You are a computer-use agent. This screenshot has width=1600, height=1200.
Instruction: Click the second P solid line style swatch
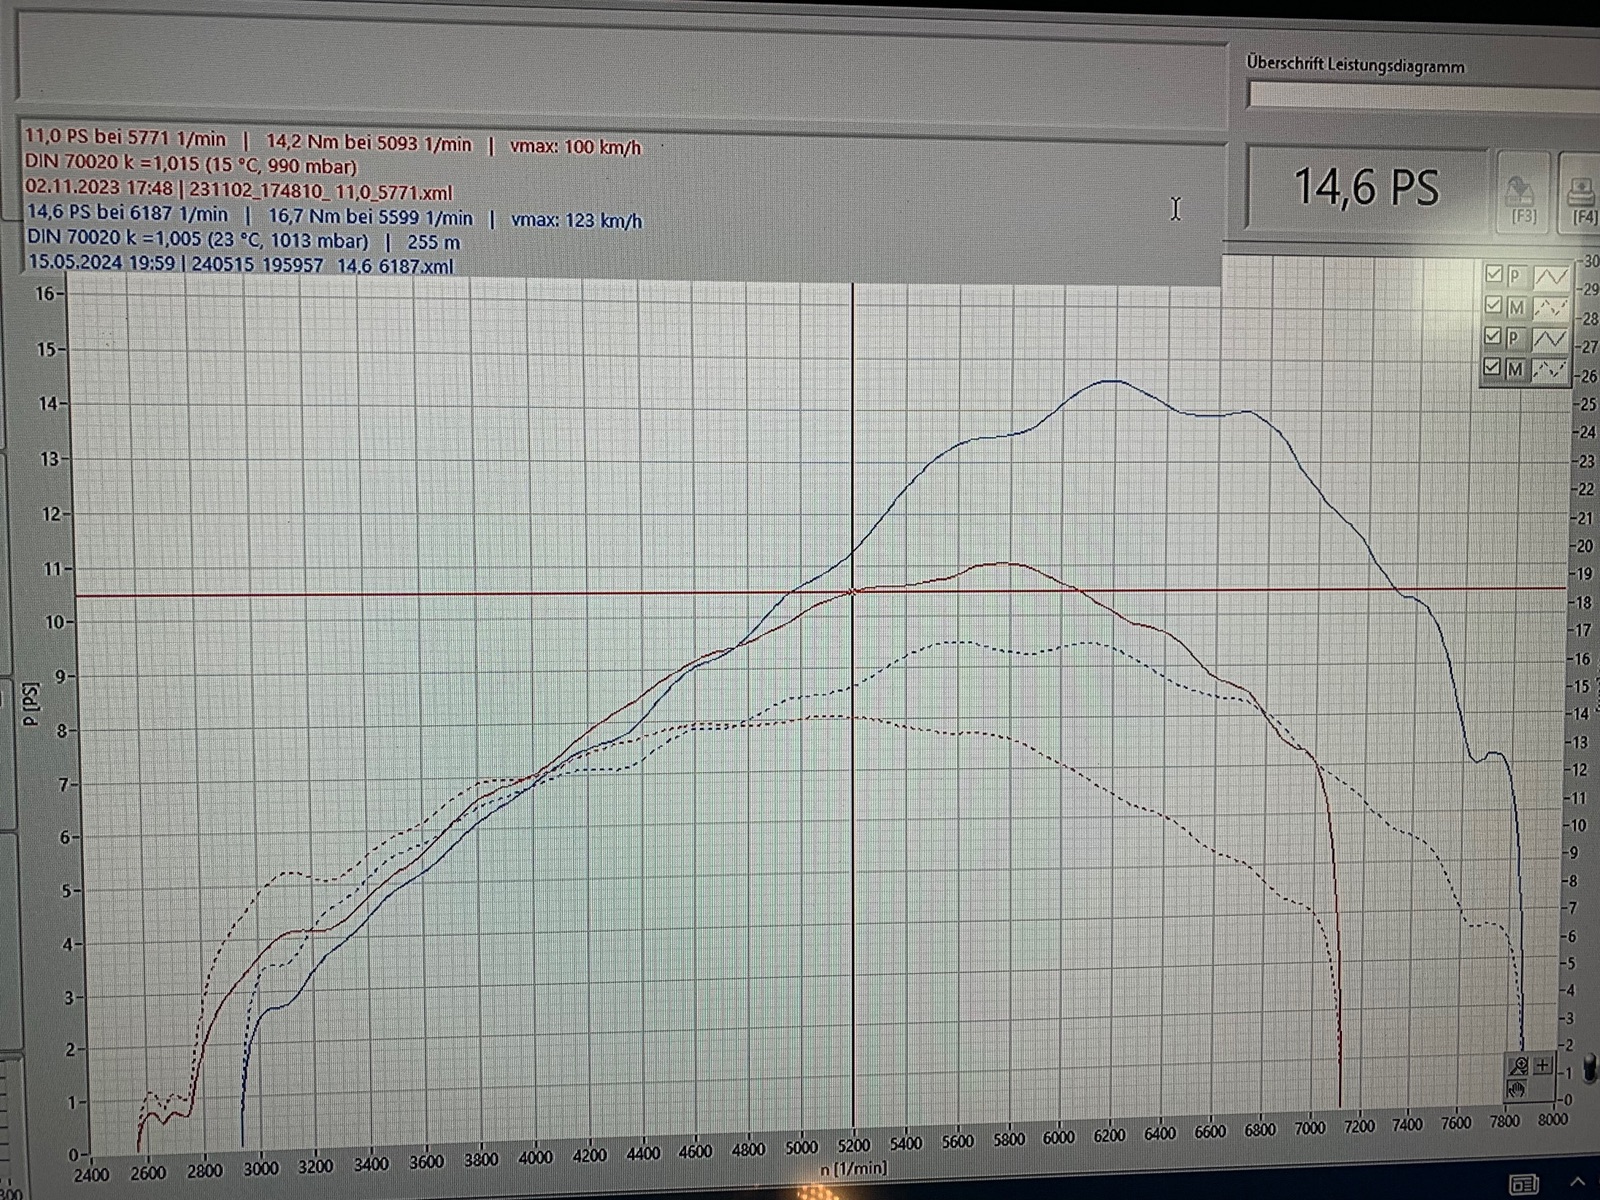coord(1550,339)
